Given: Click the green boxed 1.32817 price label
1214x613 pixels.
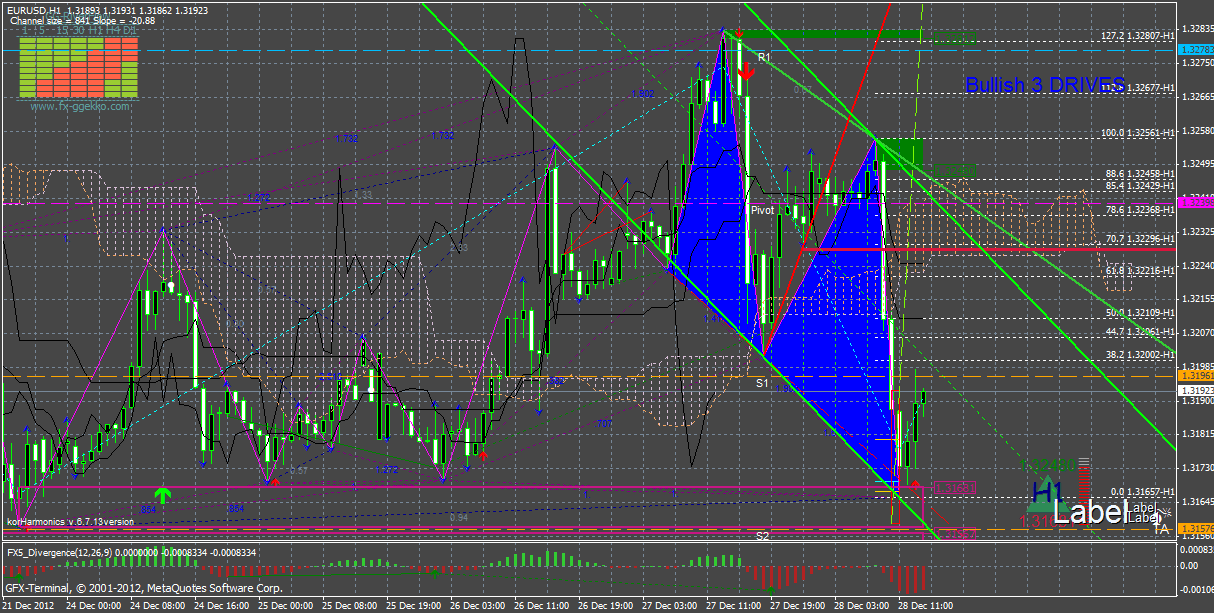Looking at the screenshot, I should point(955,39).
